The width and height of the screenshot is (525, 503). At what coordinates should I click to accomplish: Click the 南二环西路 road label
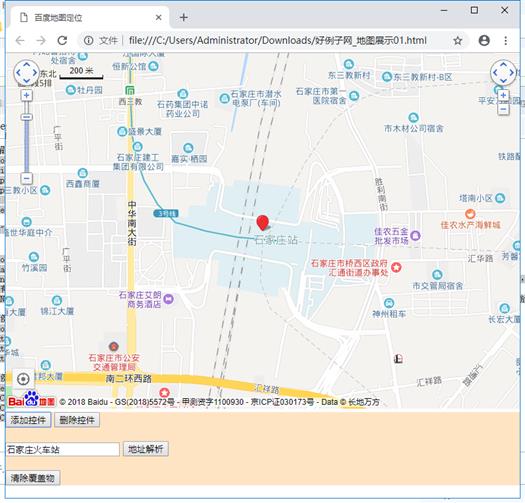(129, 378)
